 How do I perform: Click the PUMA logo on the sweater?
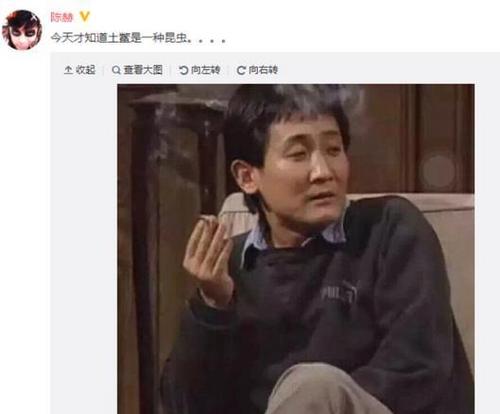tap(340, 292)
